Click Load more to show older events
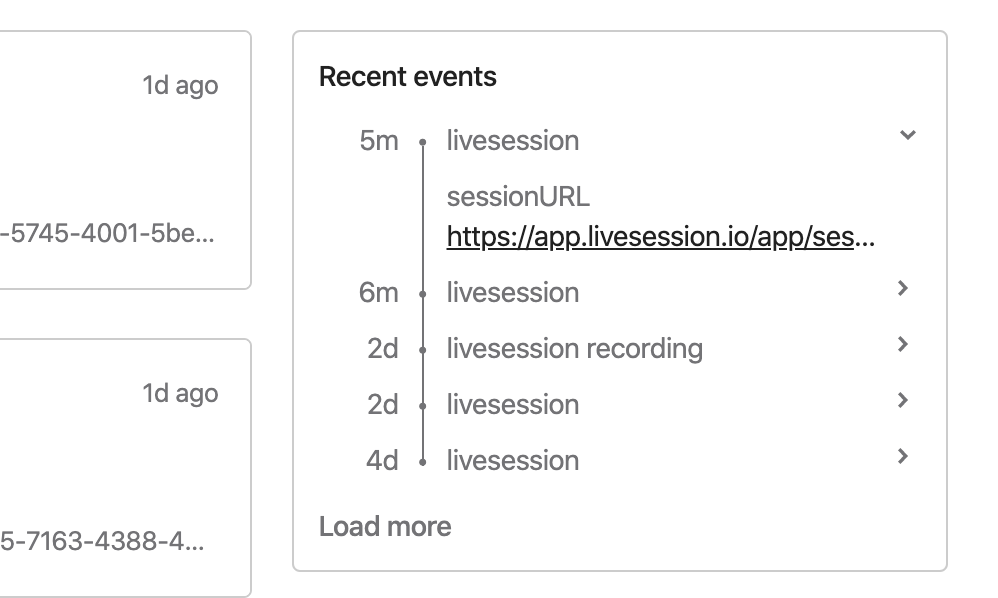 click(x=384, y=526)
